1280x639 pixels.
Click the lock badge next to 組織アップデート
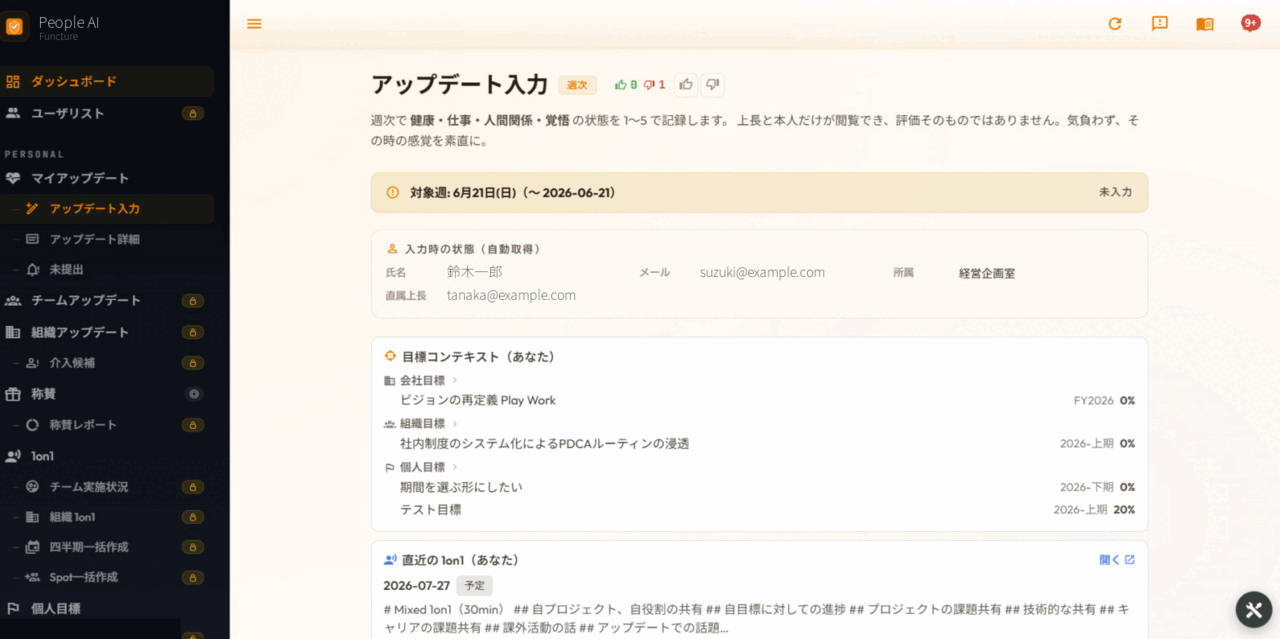[193, 332]
